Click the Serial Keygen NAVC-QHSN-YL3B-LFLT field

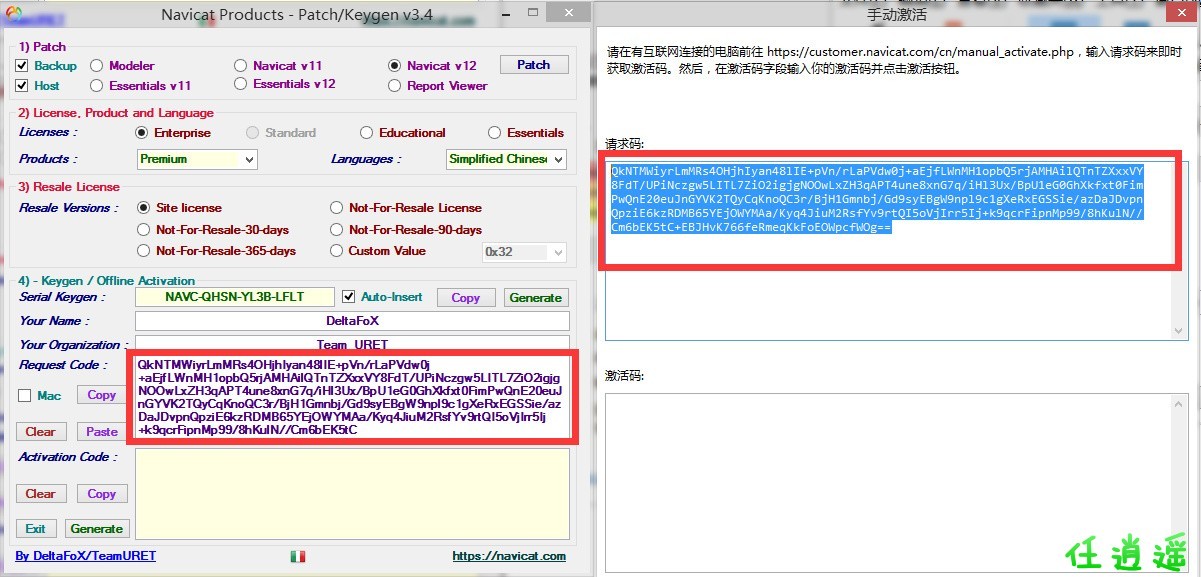click(235, 297)
